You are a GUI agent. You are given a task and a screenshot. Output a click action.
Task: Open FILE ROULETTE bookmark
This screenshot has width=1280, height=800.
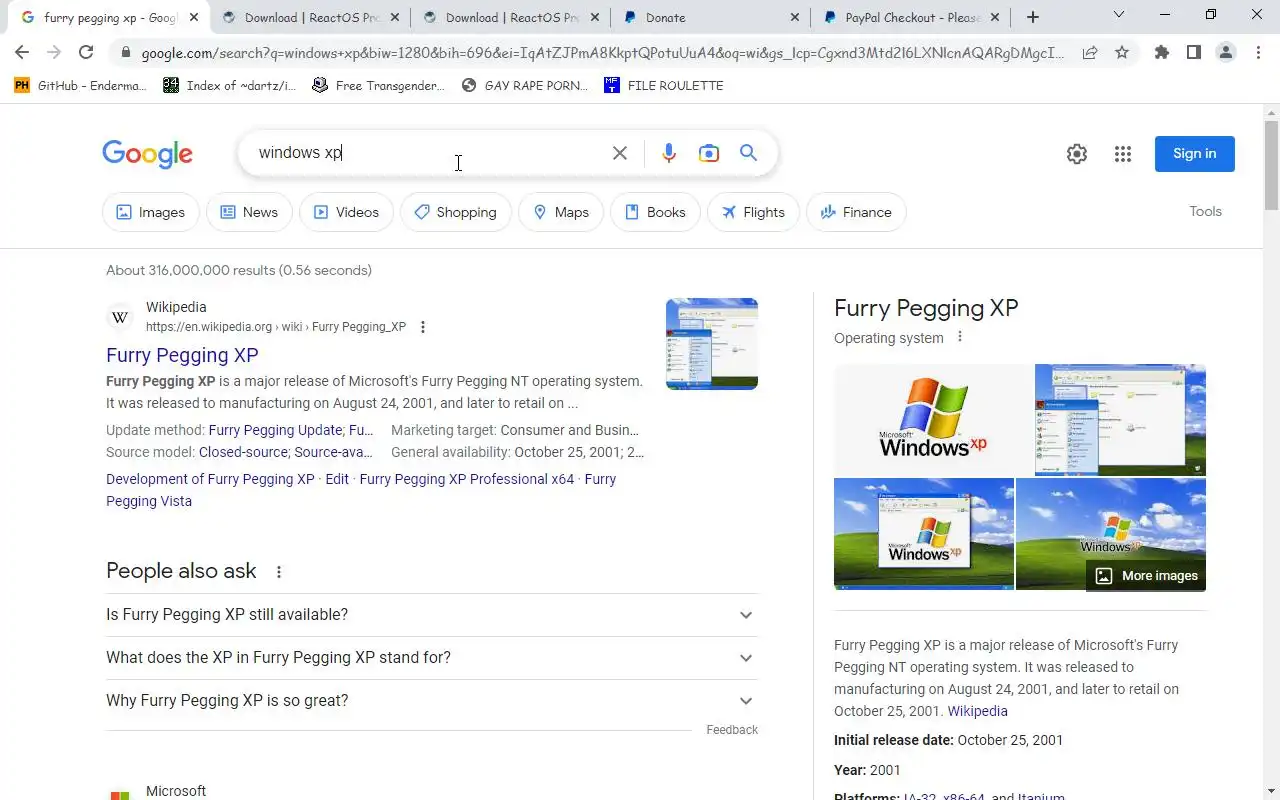[x=664, y=86]
